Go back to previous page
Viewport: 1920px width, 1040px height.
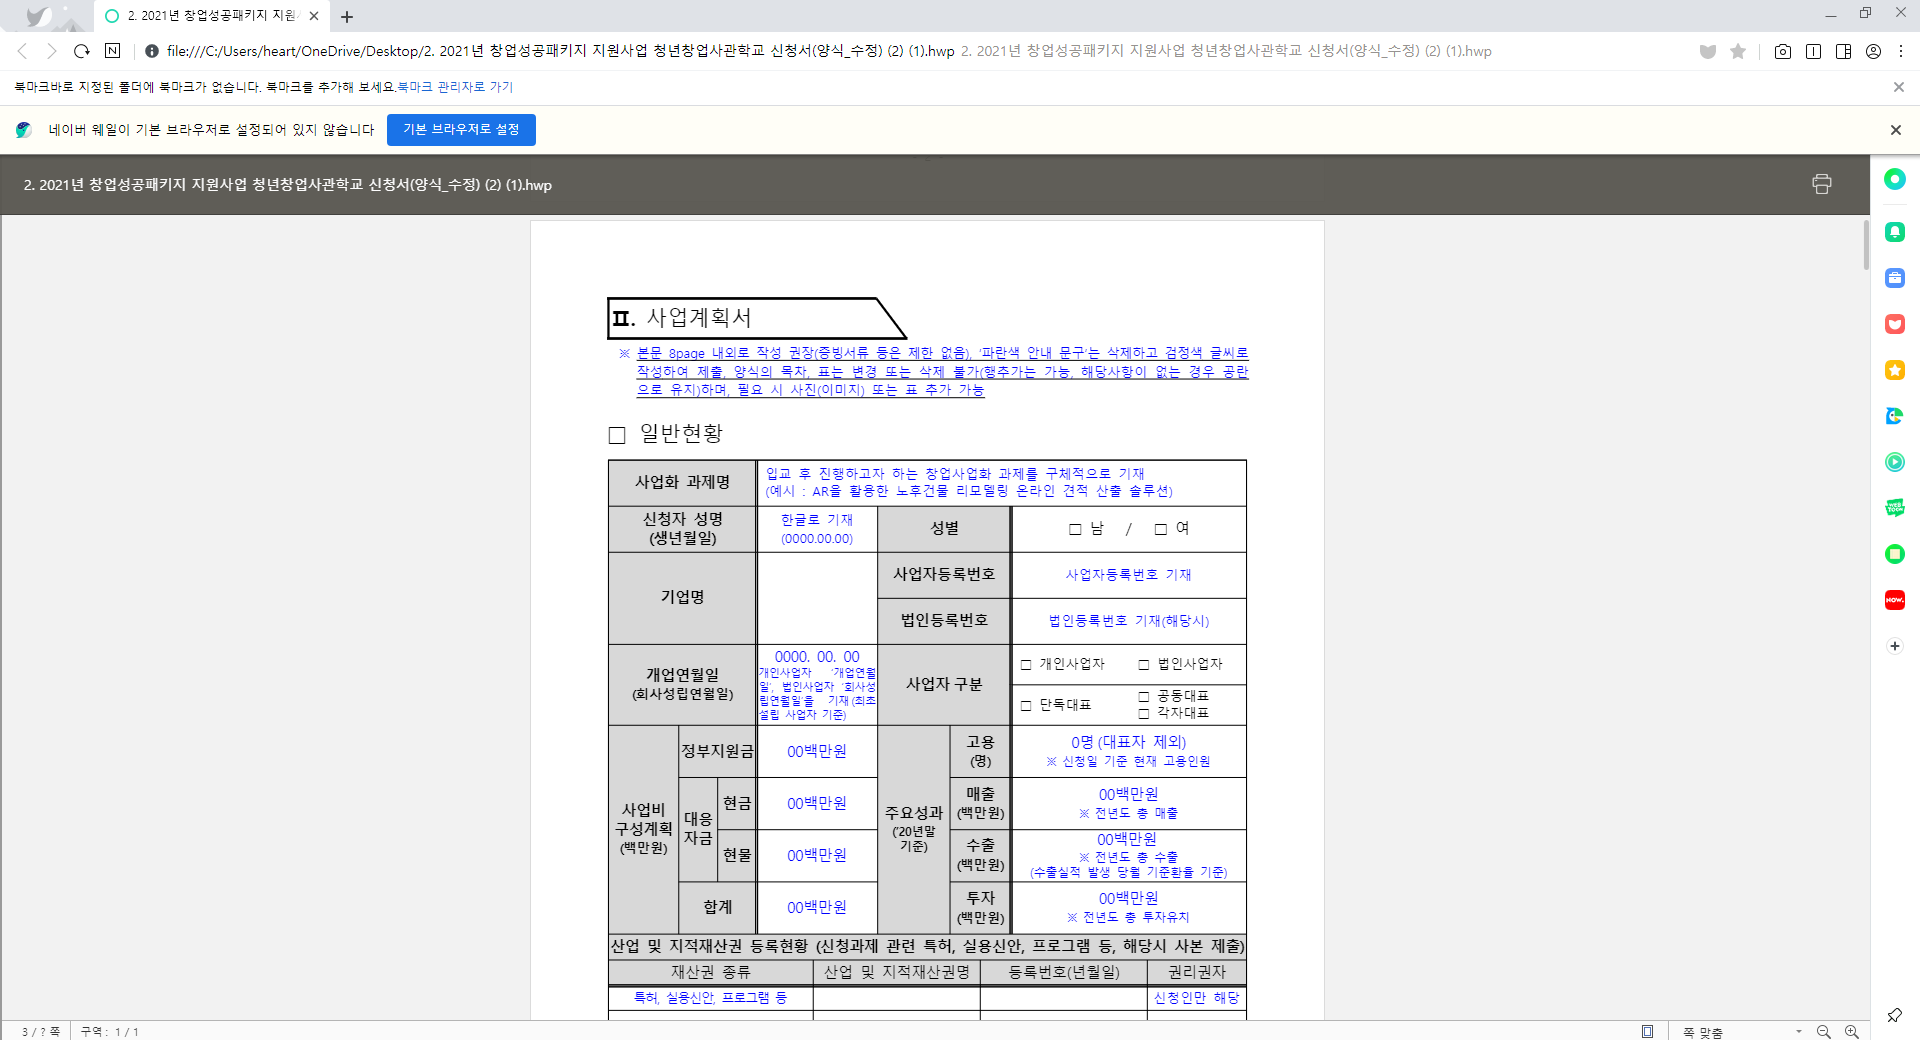(22, 51)
